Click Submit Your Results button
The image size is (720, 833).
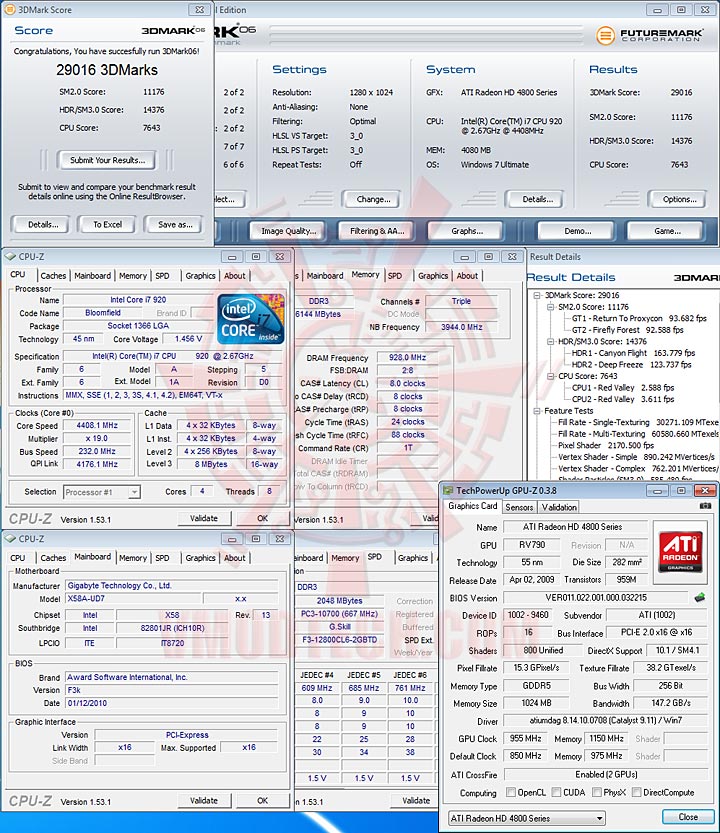pyautogui.click(x=107, y=160)
